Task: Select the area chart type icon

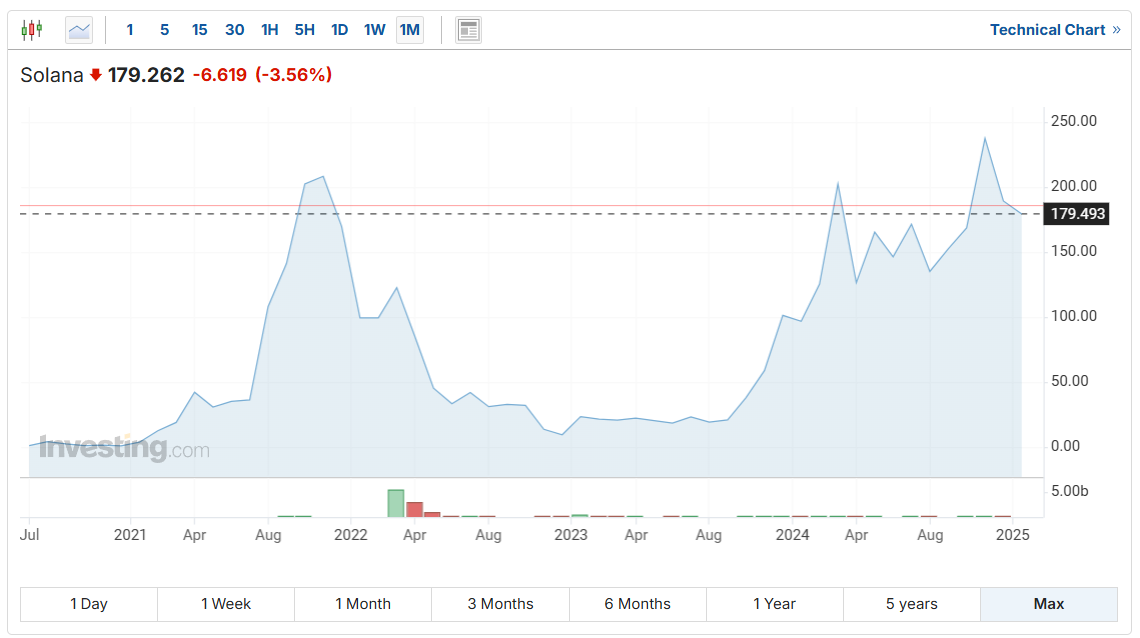Action: (79, 30)
